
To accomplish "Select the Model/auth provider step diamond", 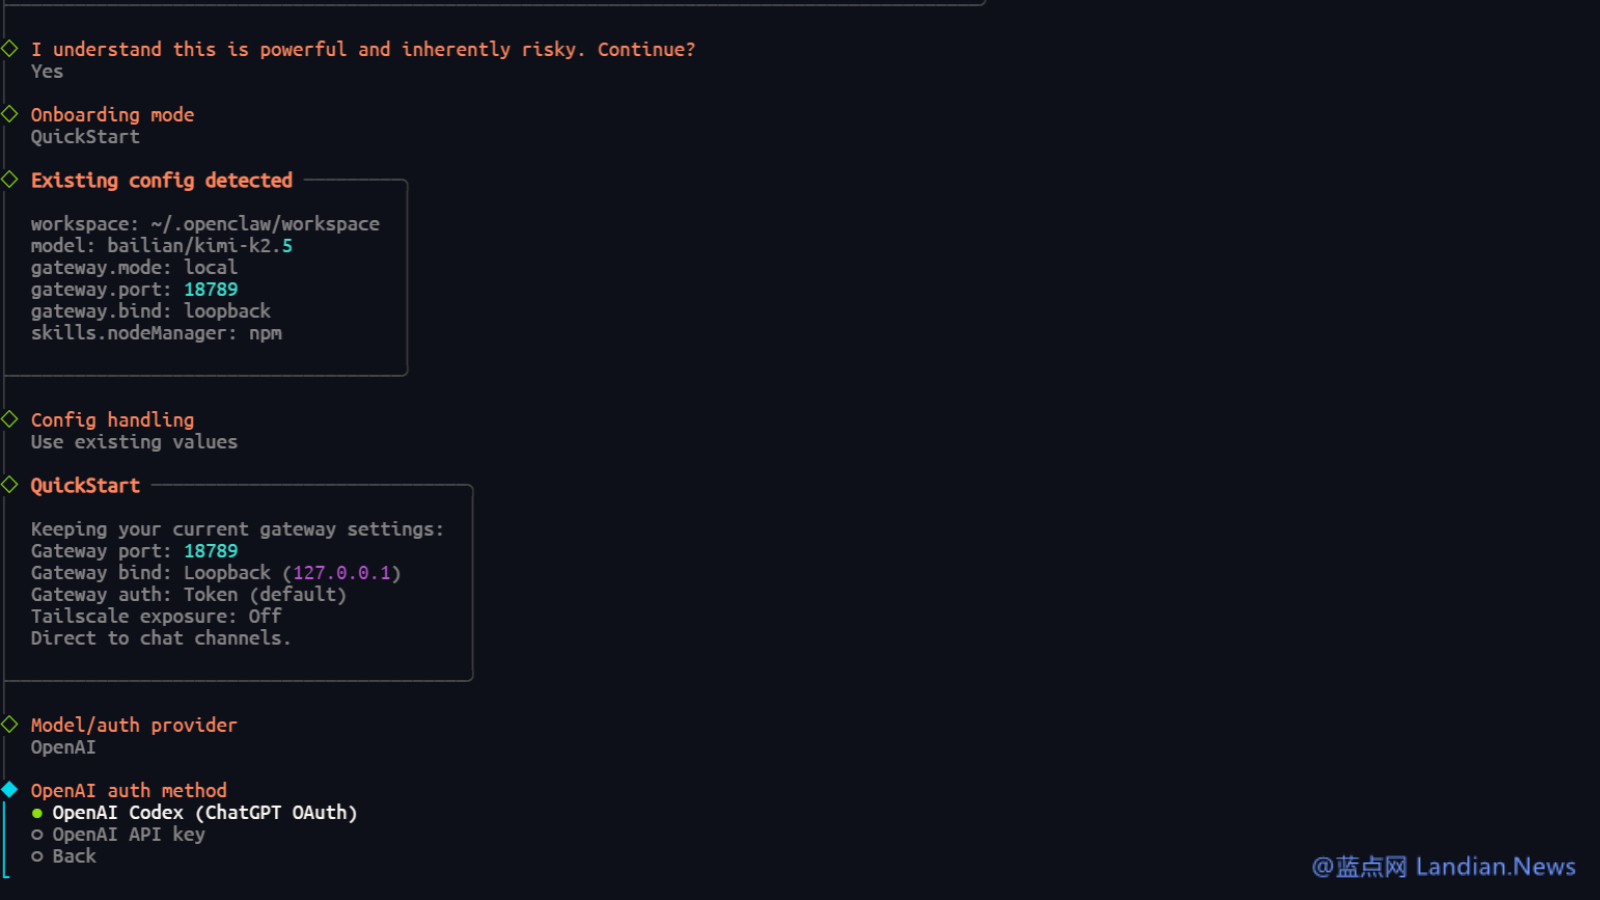I will [x=10, y=724].
